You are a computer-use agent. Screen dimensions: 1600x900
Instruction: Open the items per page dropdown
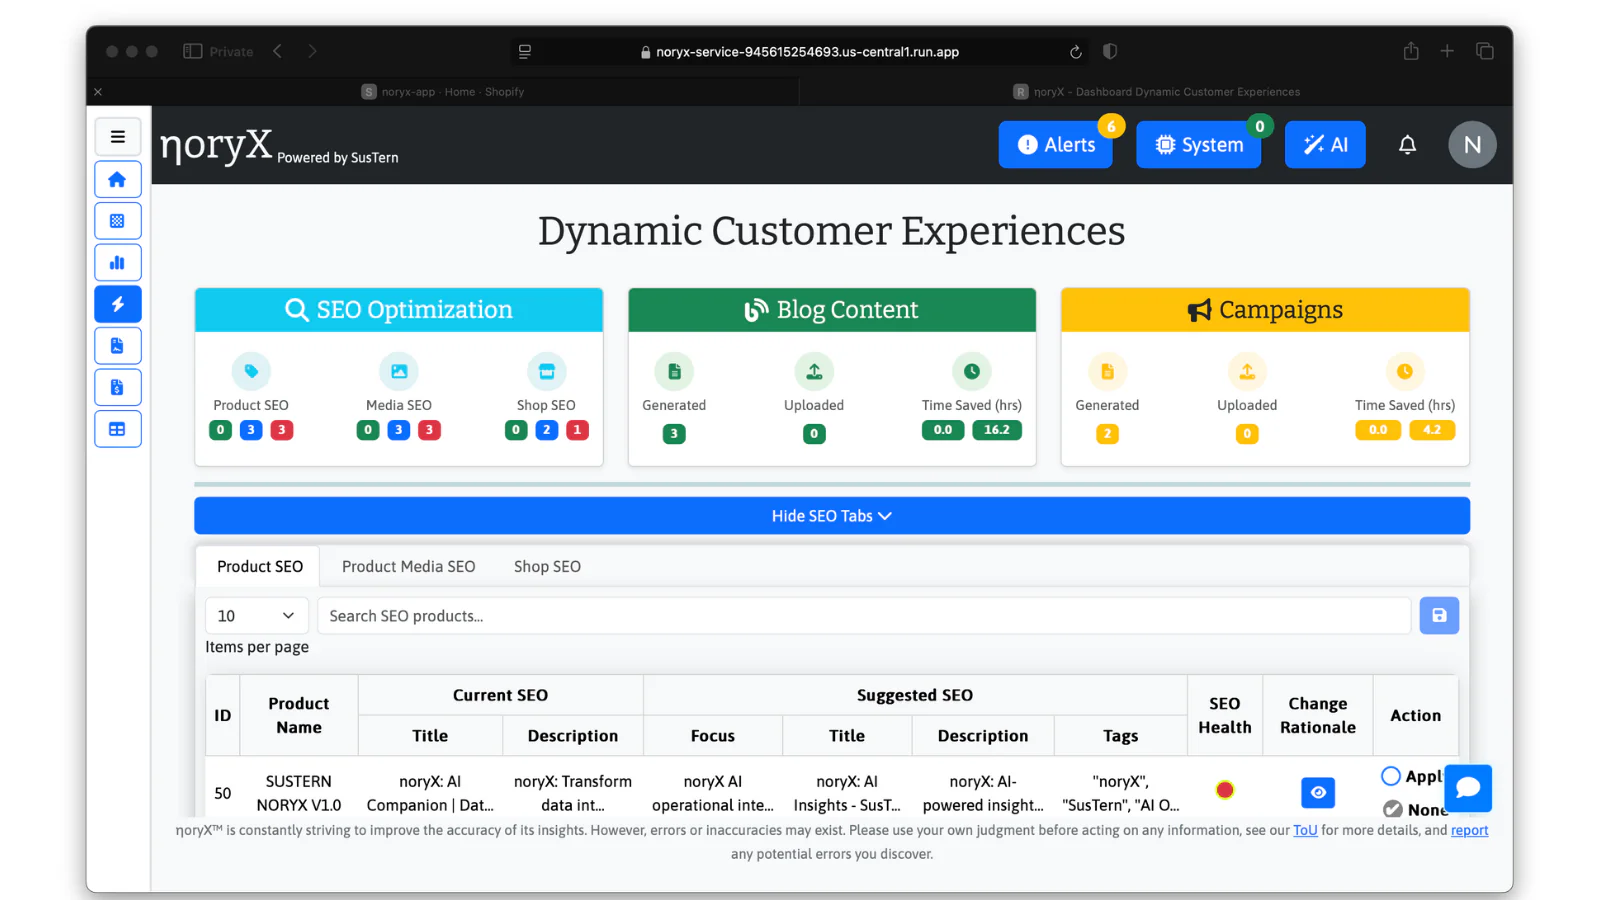(256, 616)
